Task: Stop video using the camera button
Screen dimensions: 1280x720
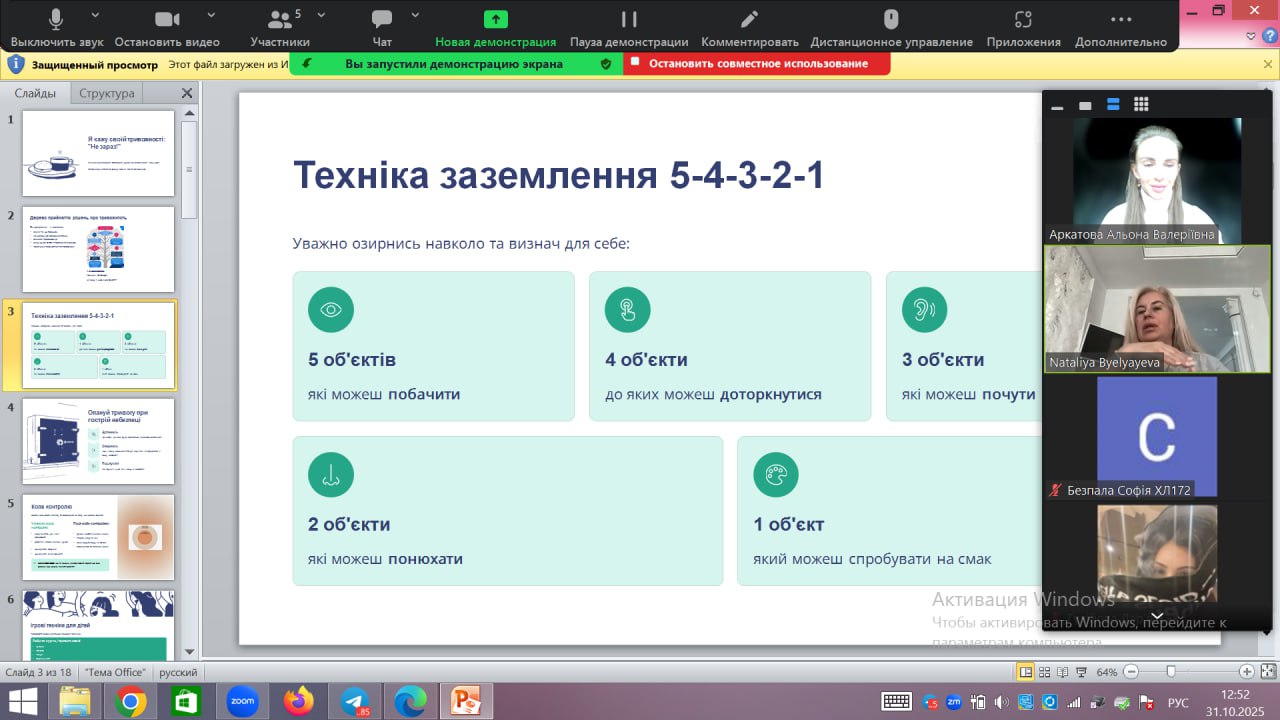Action: [x=166, y=20]
